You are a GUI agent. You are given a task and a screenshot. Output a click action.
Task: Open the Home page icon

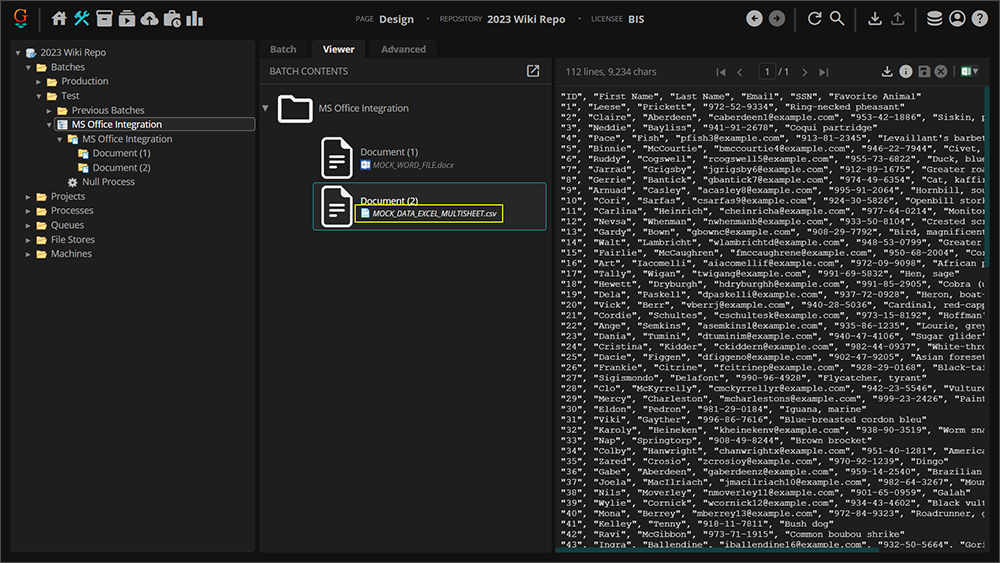pos(59,19)
